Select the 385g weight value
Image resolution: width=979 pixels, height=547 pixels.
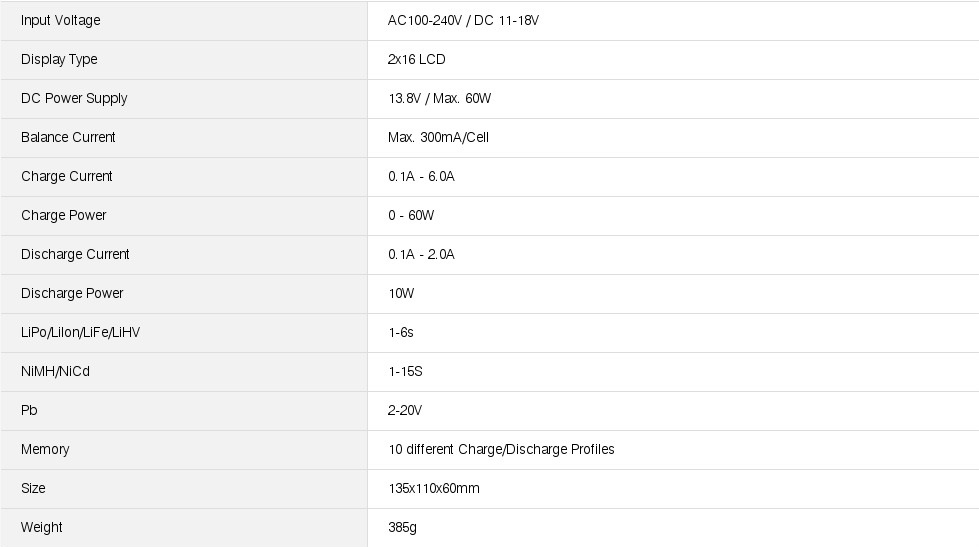click(402, 527)
